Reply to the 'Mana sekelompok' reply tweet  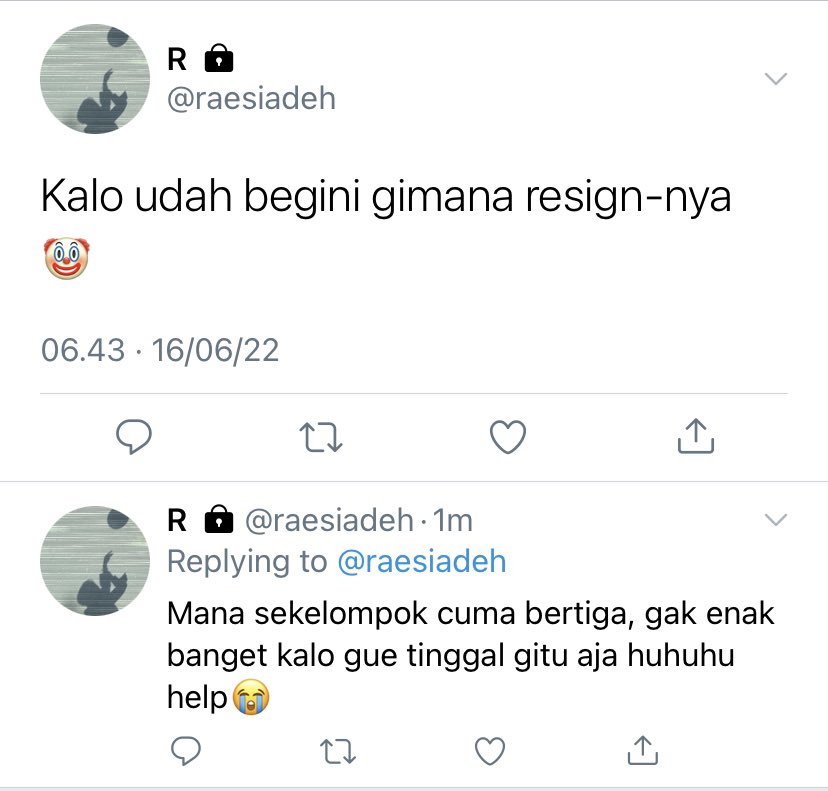pyautogui.click(x=186, y=750)
